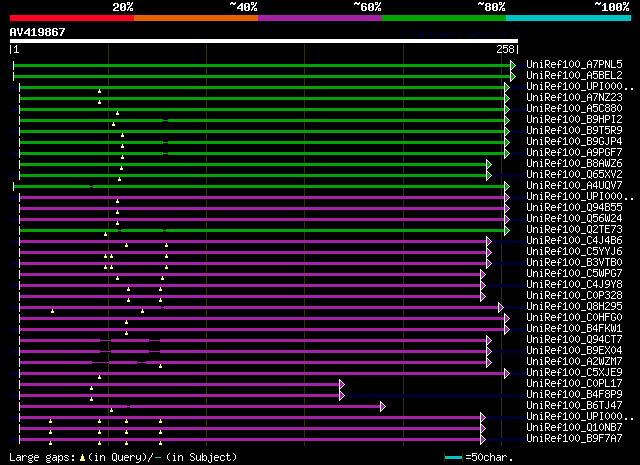The height and width of the screenshot is (465, 640).
Task: Click the arrowhead at end of Q65XV2 row
Action: 489,176
